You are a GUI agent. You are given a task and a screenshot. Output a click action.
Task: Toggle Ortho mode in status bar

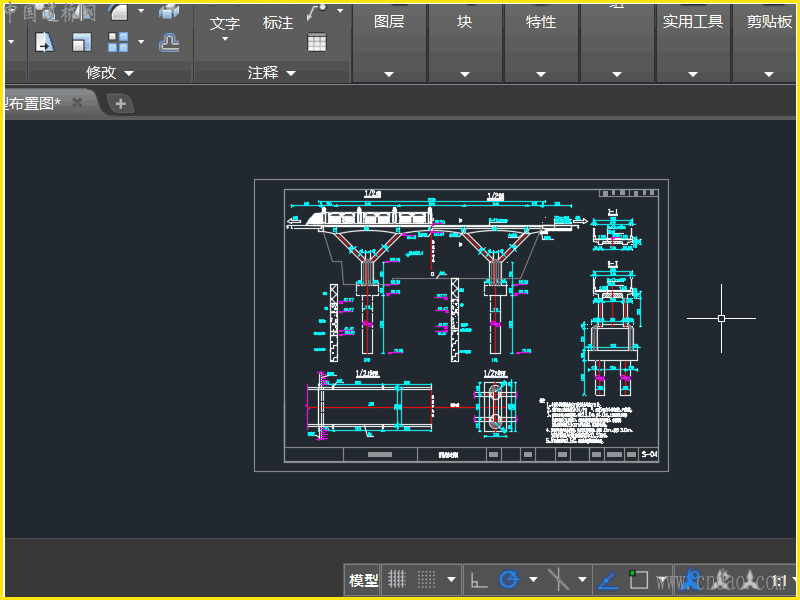(x=479, y=579)
